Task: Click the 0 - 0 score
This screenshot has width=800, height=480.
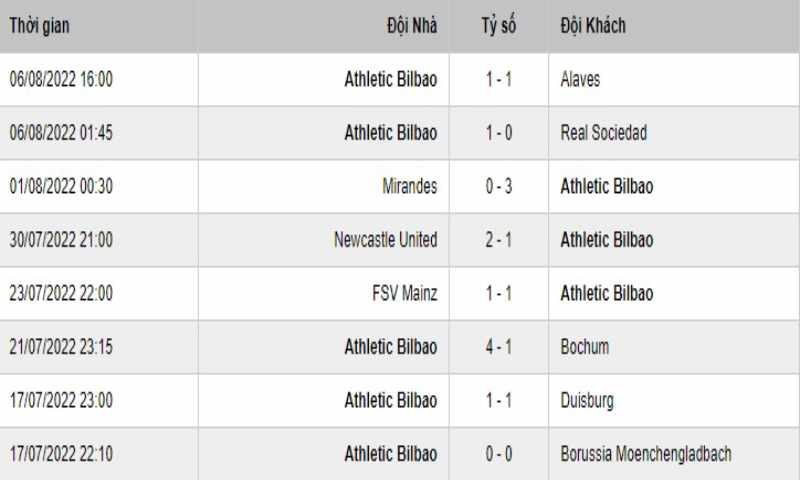Action: [499, 454]
